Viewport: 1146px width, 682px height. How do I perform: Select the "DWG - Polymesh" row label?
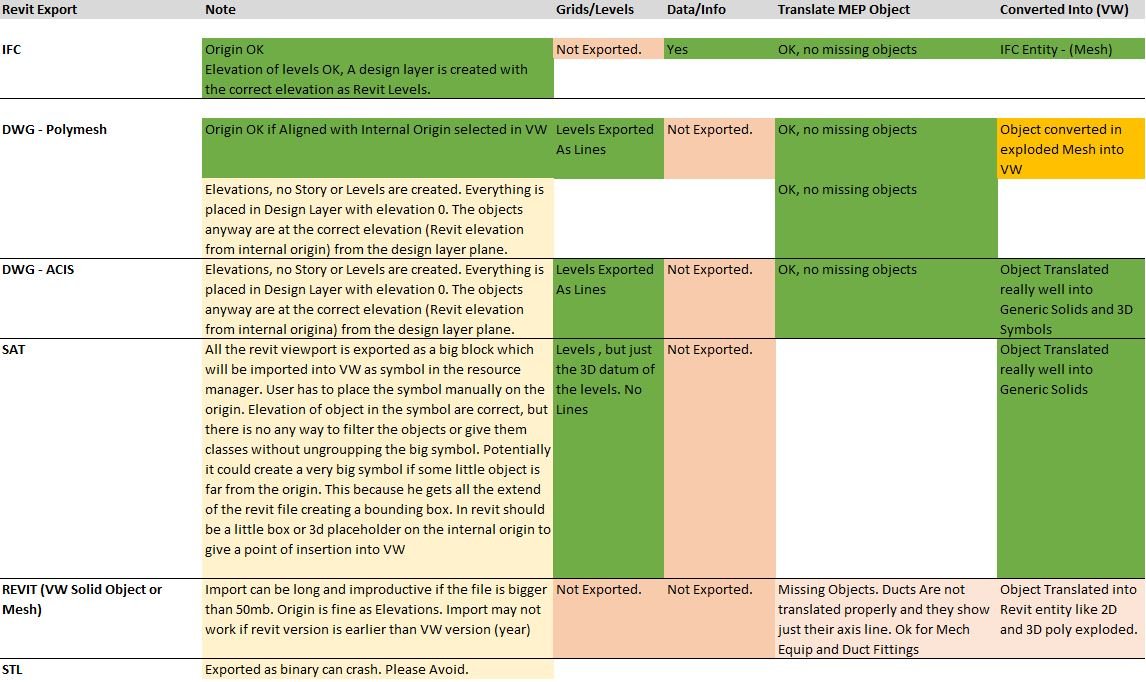54,129
